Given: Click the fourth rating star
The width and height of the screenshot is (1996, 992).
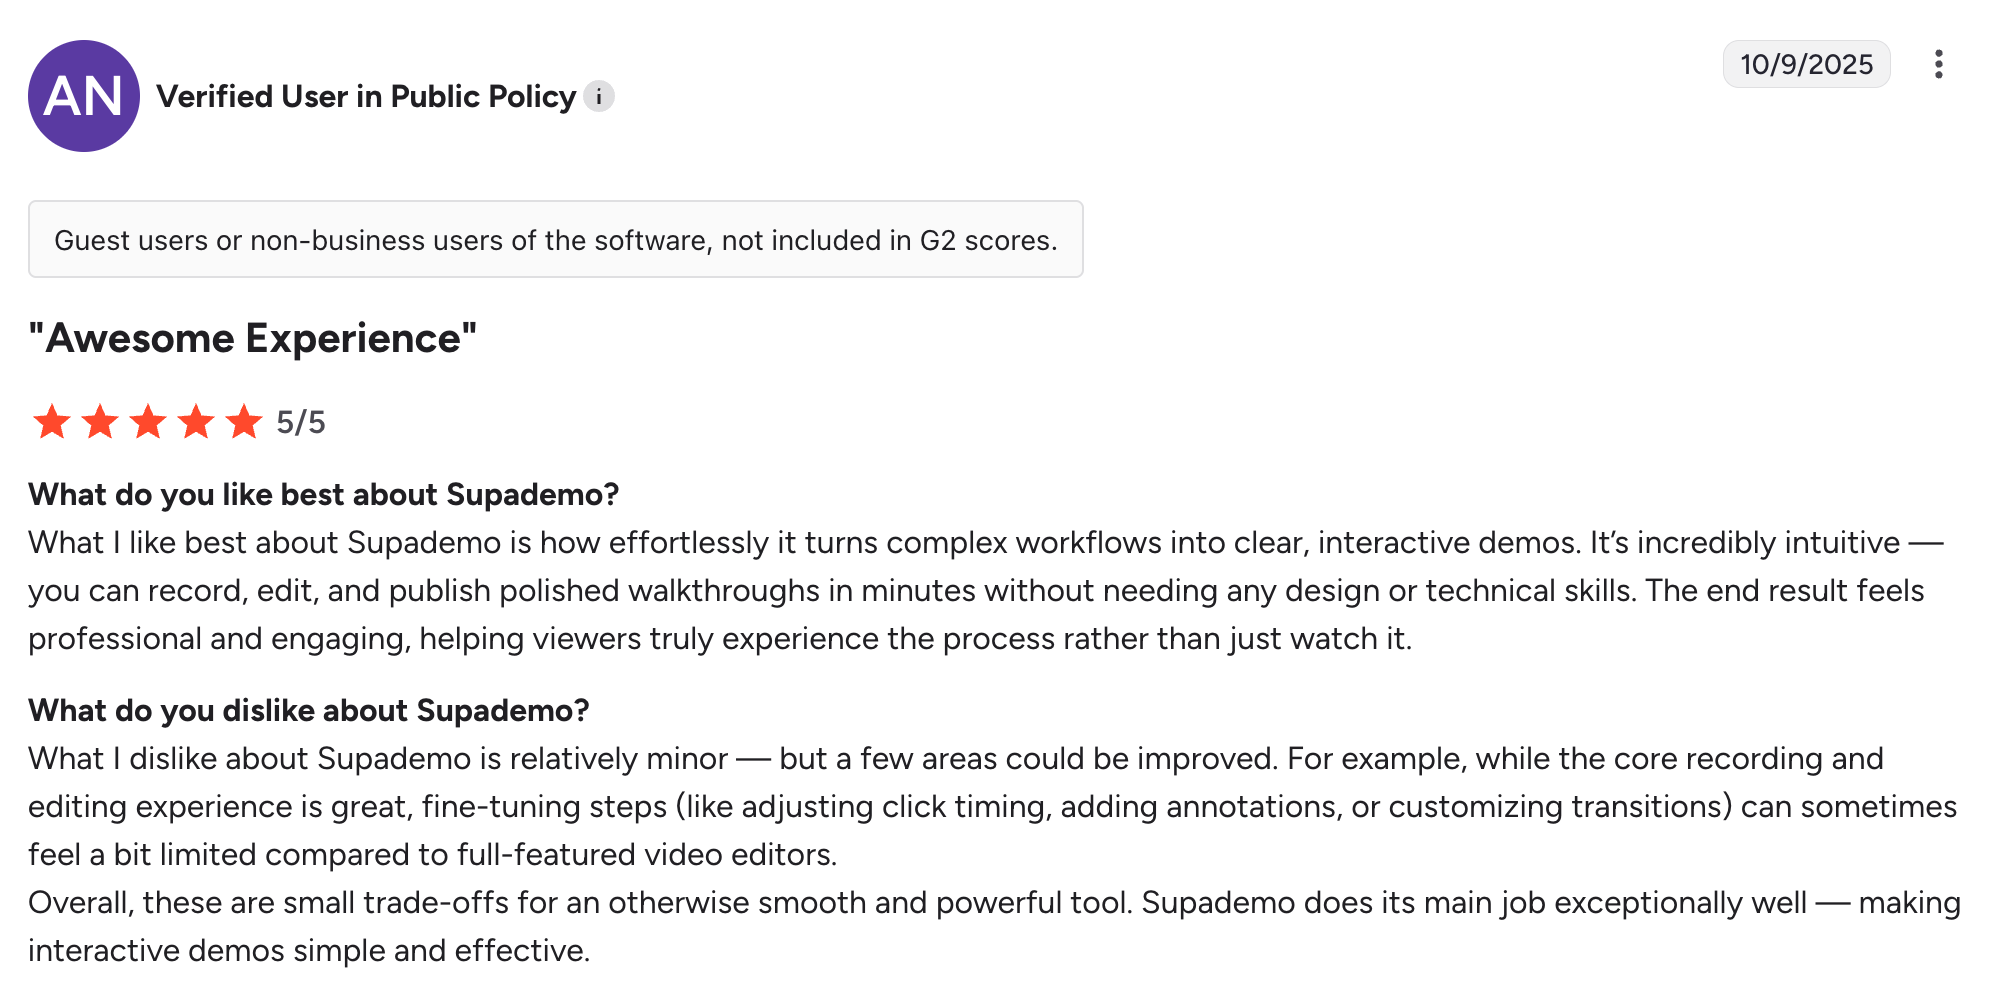Looking at the screenshot, I should pos(196,422).
